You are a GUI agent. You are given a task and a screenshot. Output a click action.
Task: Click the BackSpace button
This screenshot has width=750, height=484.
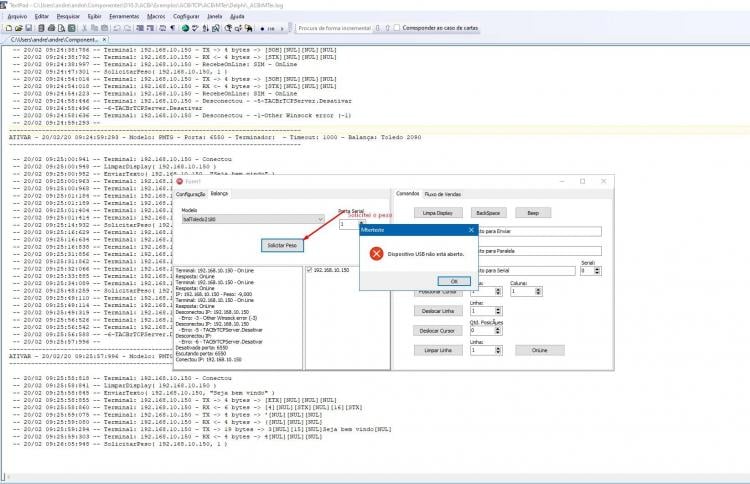point(488,213)
